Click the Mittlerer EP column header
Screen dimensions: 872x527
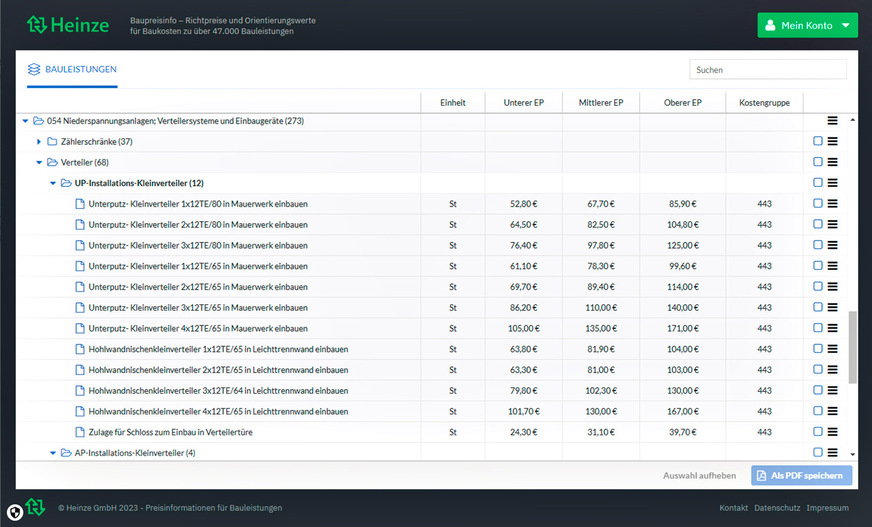click(600, 103)
